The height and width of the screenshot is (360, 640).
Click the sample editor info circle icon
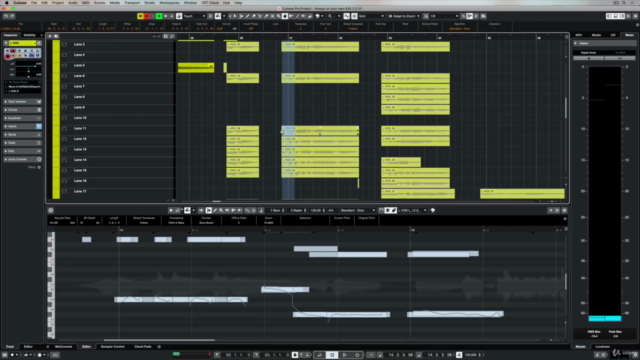click(51, 210)
